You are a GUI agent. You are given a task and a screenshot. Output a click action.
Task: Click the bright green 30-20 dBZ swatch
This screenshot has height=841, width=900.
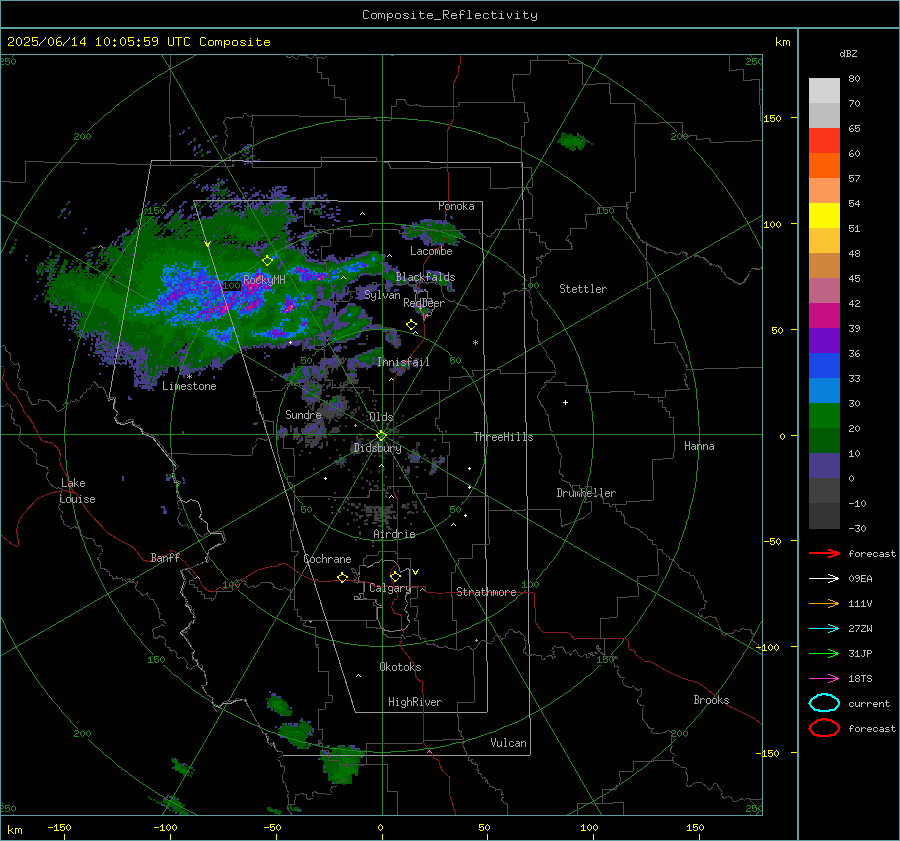tap(824, 416)
